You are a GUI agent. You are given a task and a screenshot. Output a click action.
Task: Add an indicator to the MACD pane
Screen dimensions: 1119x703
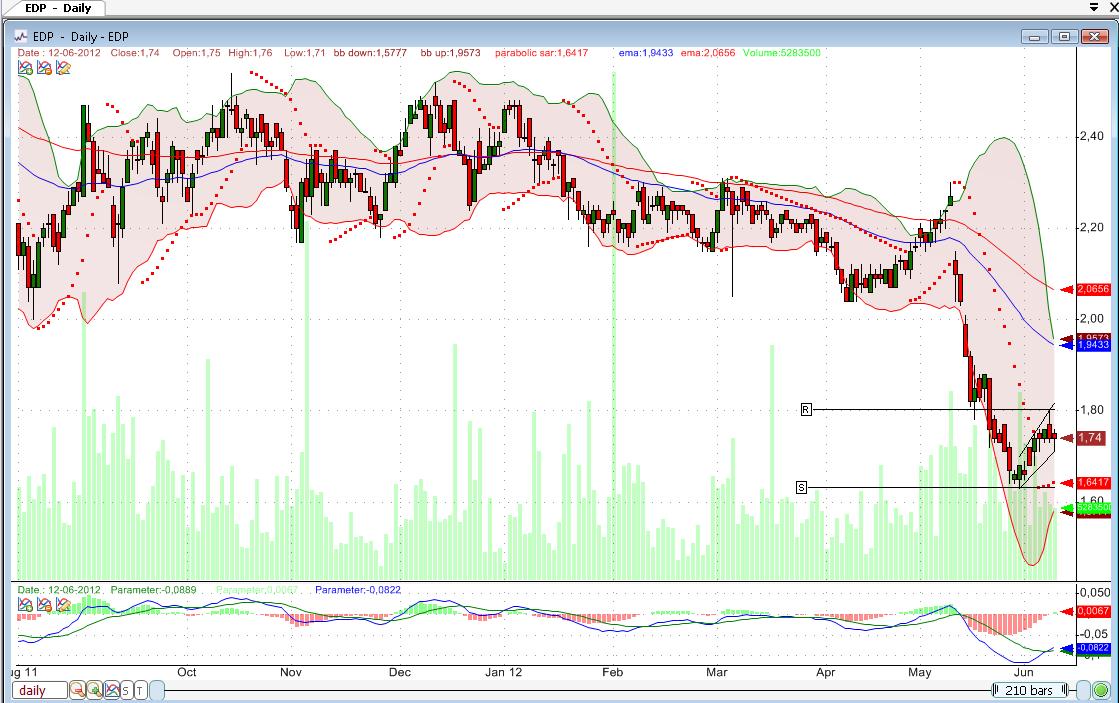coord(25,605)
